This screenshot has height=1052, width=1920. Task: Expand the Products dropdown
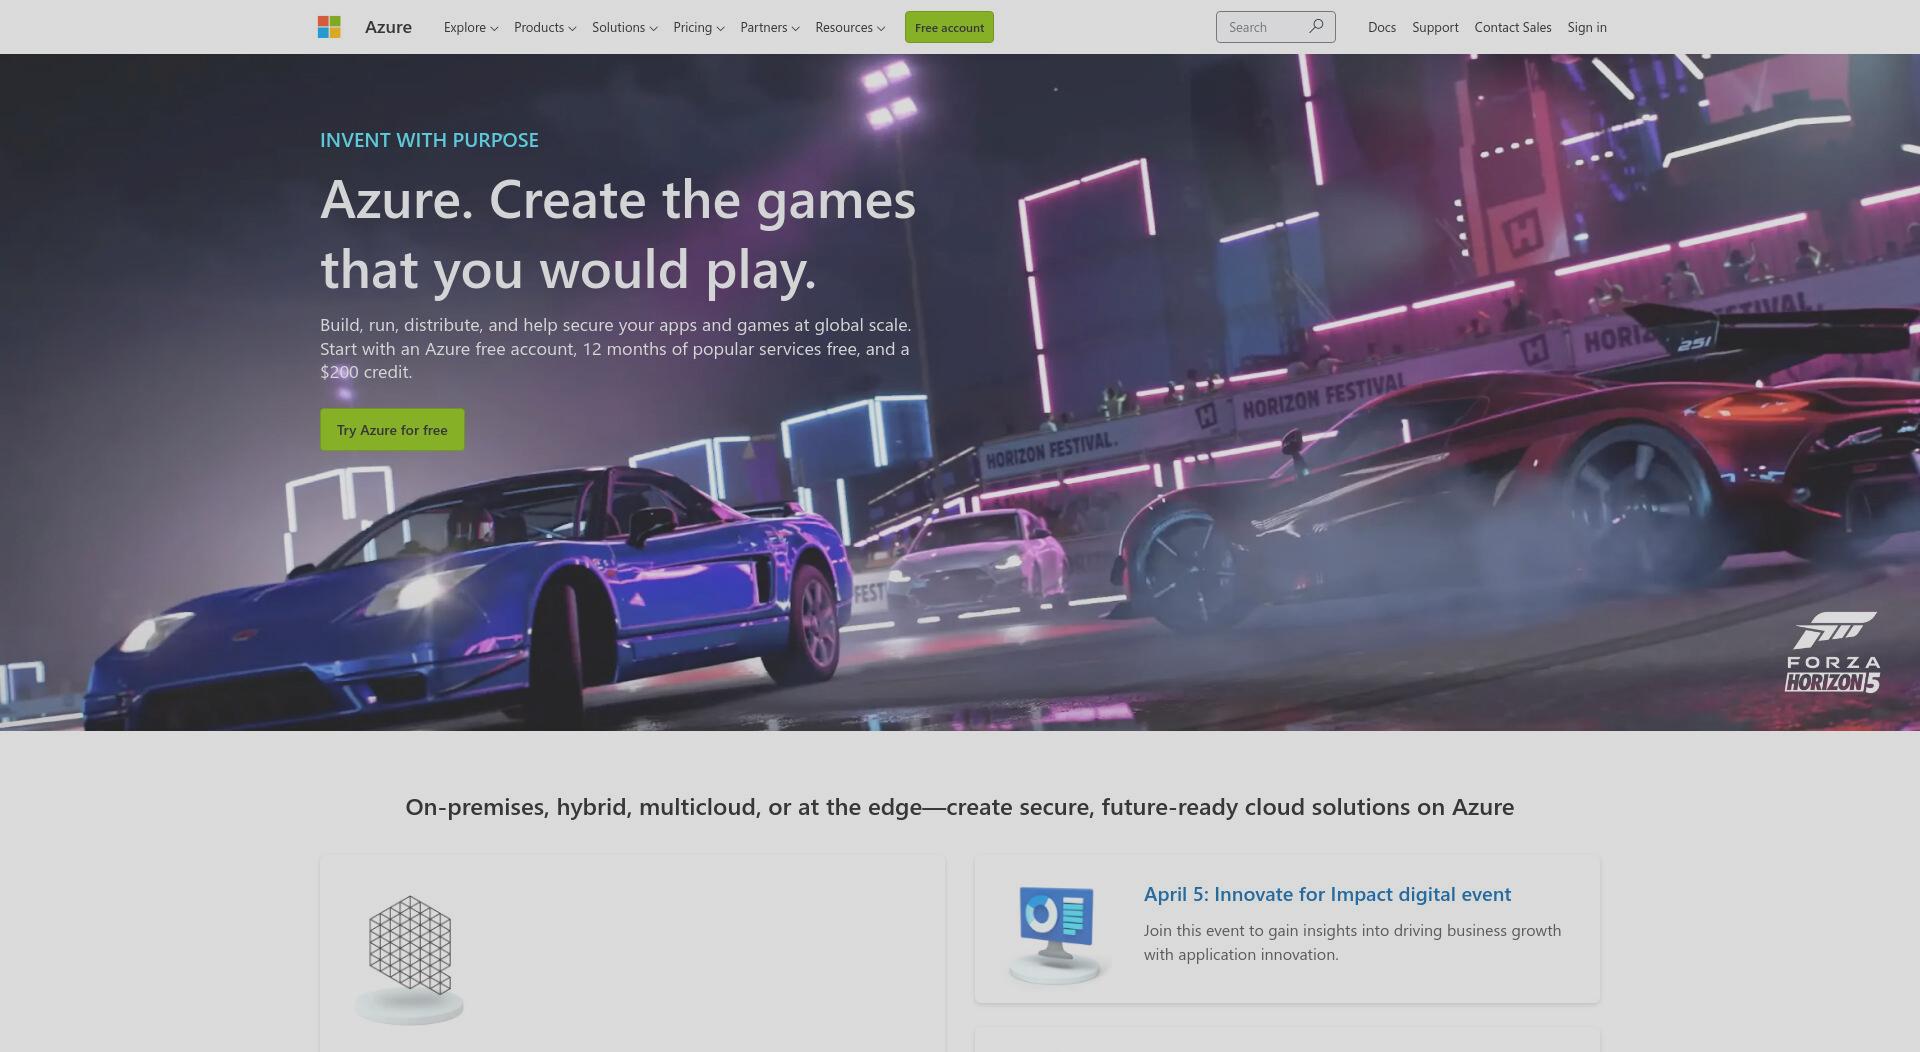coord(545,27)
